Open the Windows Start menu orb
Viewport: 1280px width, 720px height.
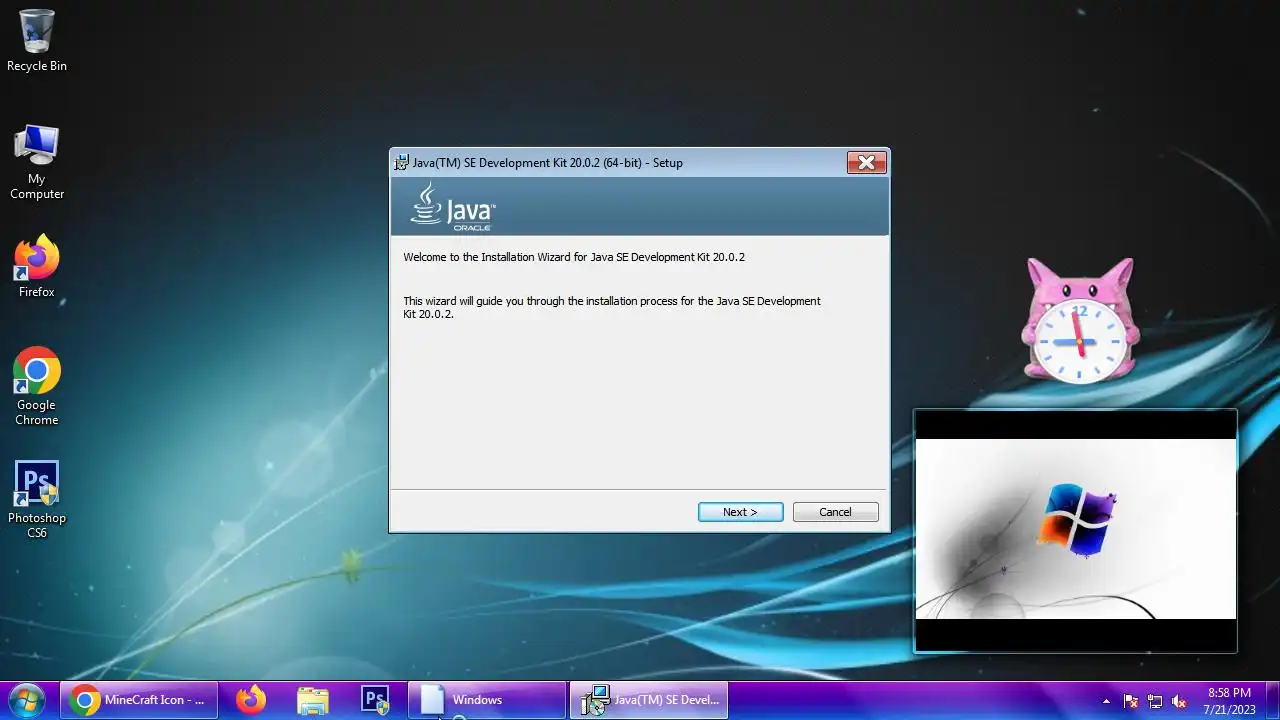coord(27,700)
